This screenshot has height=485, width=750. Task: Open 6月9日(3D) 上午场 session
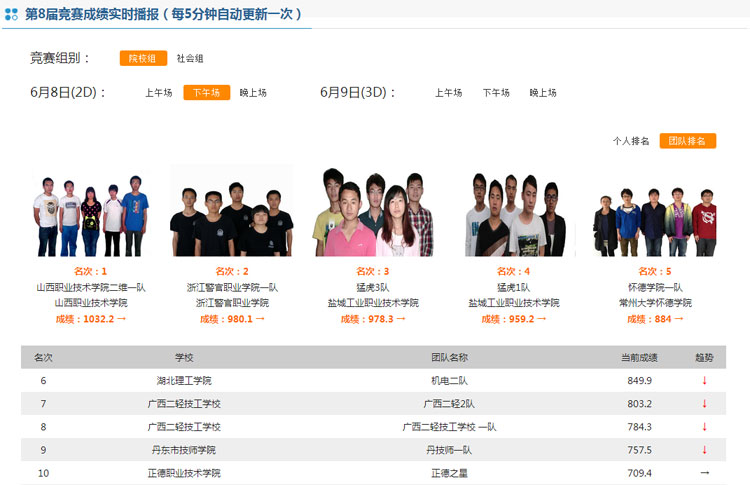[448, 93]
